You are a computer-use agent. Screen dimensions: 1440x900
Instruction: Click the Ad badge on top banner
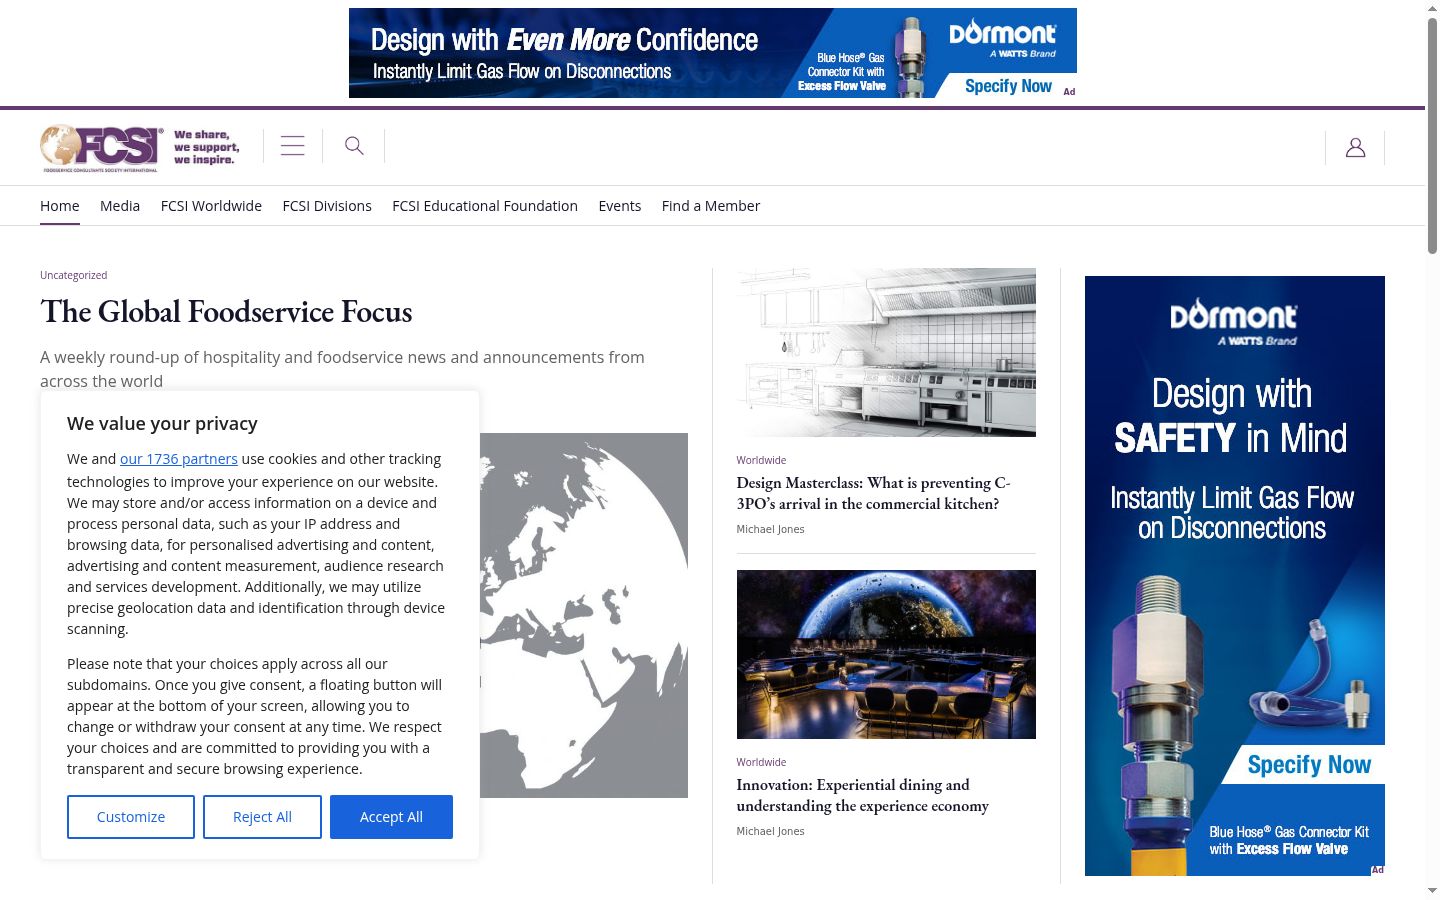click(x=1069, y=92)
